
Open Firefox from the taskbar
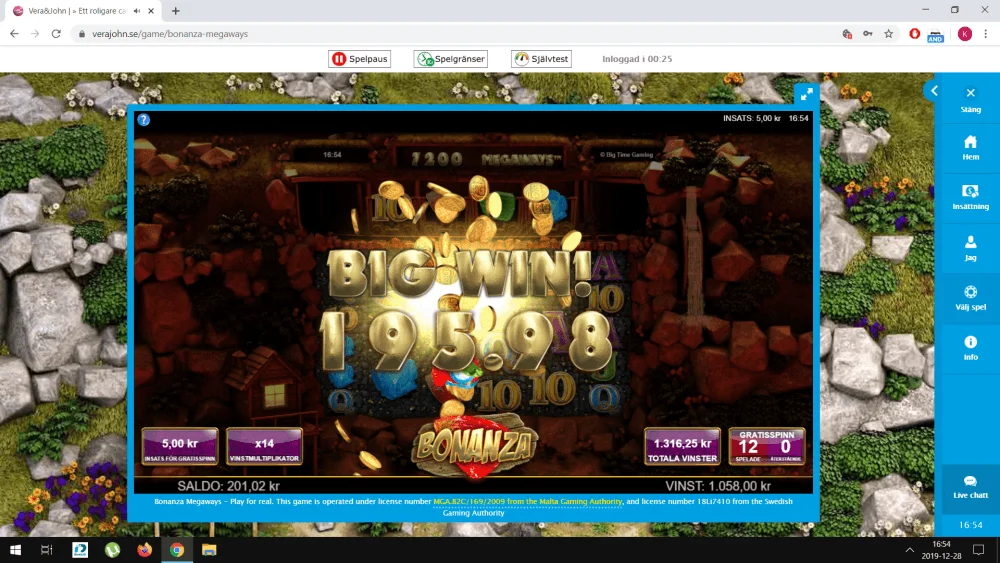tap(145, 550)
